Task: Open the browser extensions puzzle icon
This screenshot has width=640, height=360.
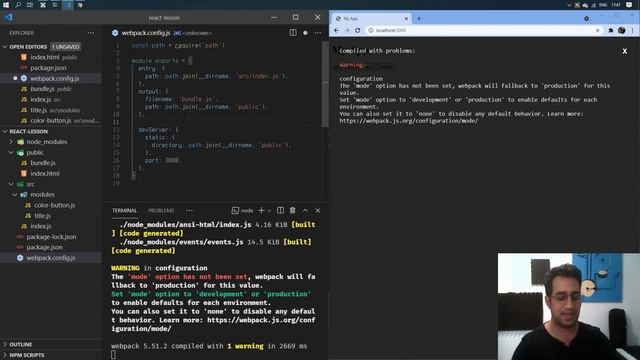Action: pos(611,30)
